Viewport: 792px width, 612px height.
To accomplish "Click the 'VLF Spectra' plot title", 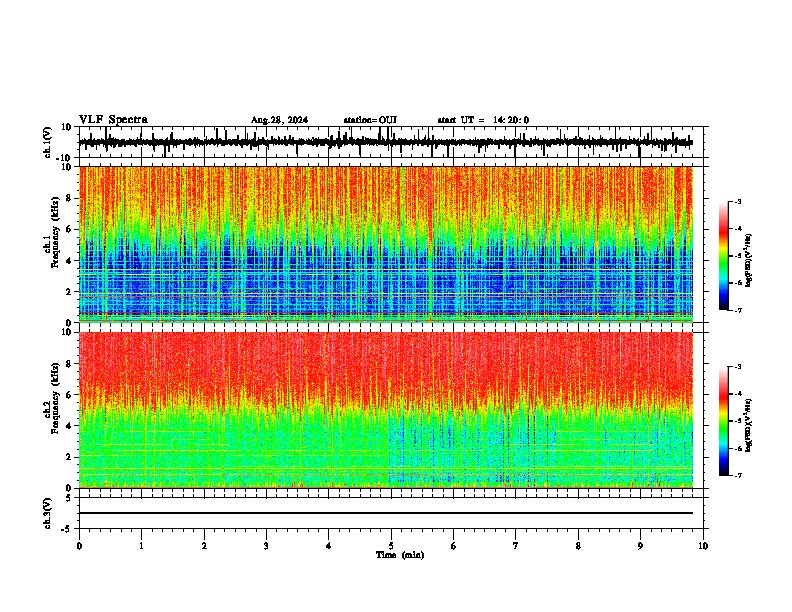I will [x=113, y=120].
